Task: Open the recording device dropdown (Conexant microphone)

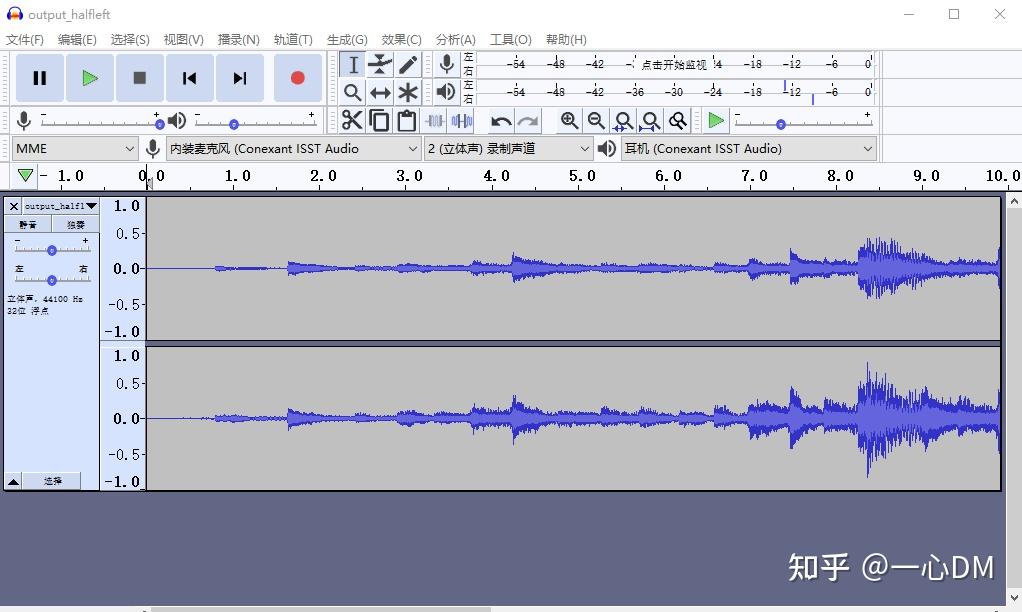Action: (x=293, y=149)
